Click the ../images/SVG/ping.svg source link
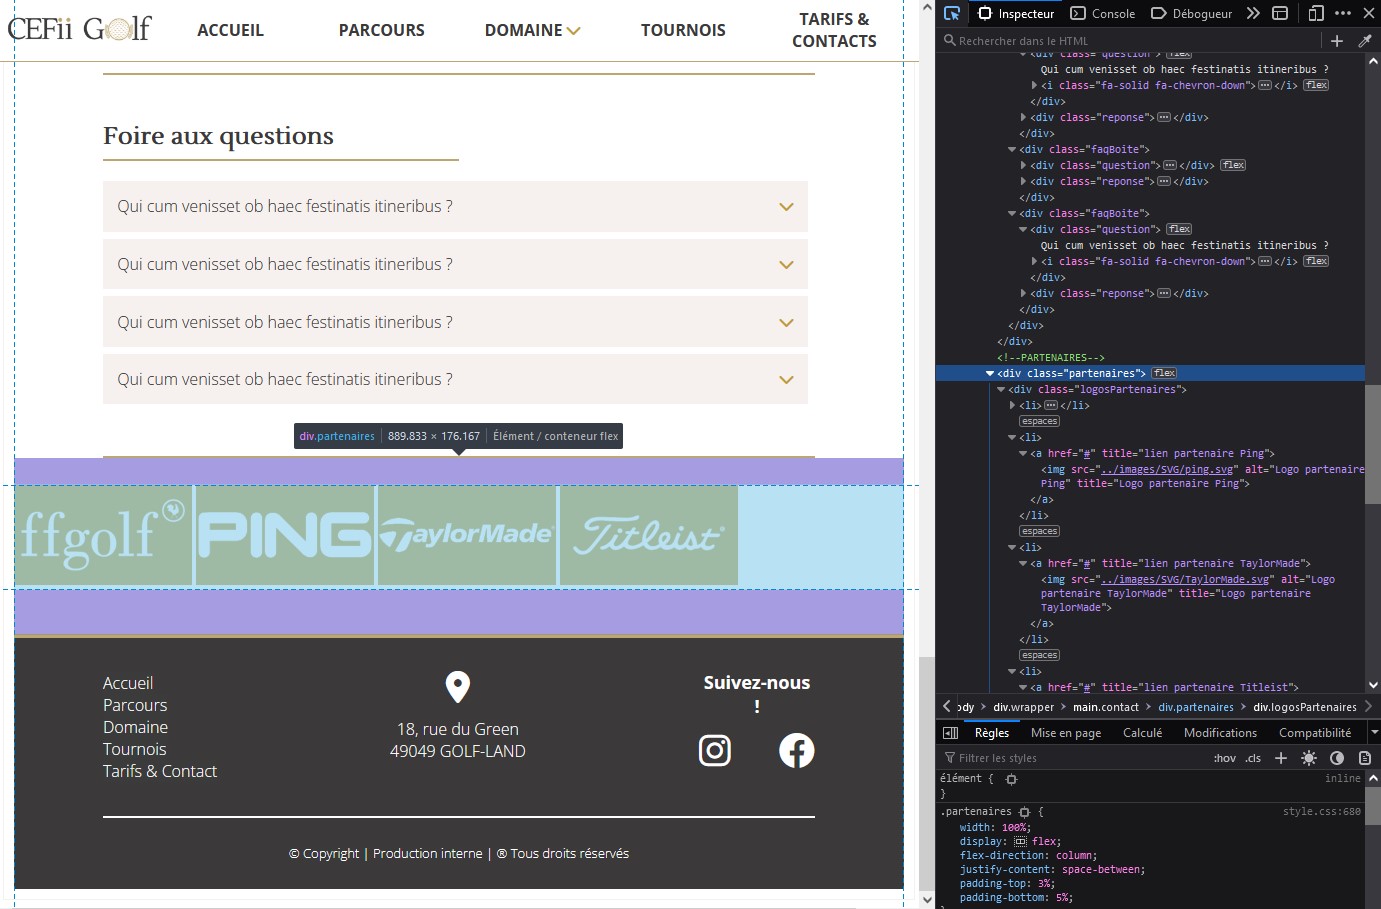 pos(1165,469)
